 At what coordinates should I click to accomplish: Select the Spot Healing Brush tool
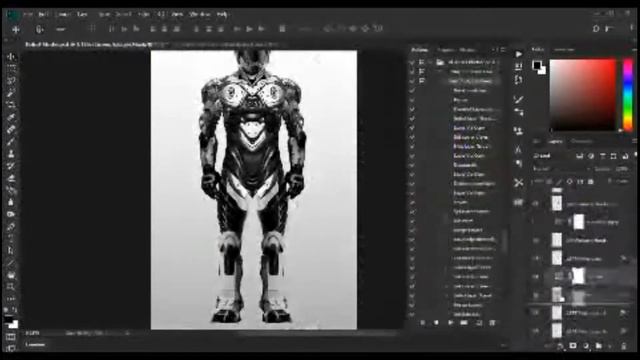coord(11,129)
